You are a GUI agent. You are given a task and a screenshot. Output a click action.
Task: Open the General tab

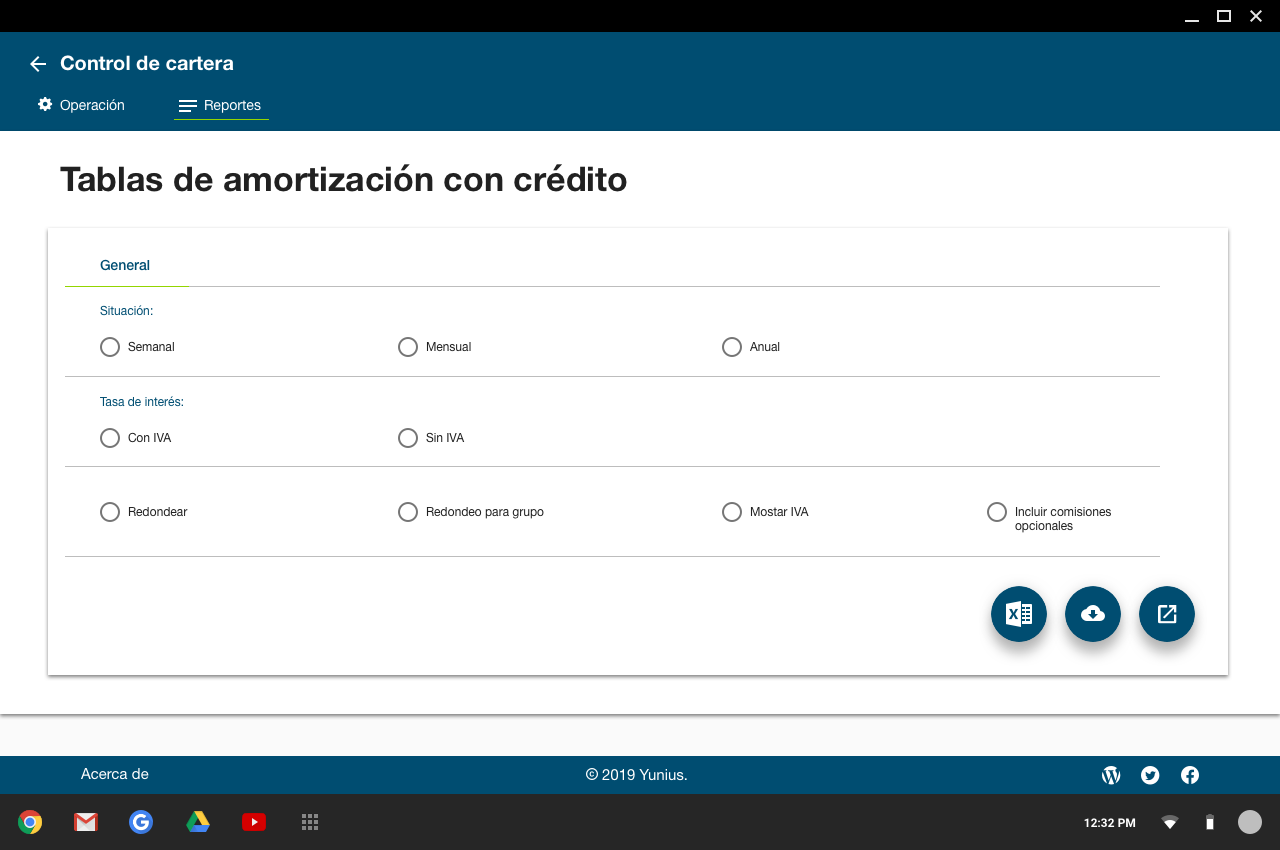pyautogui.click(x=125, y=266)
